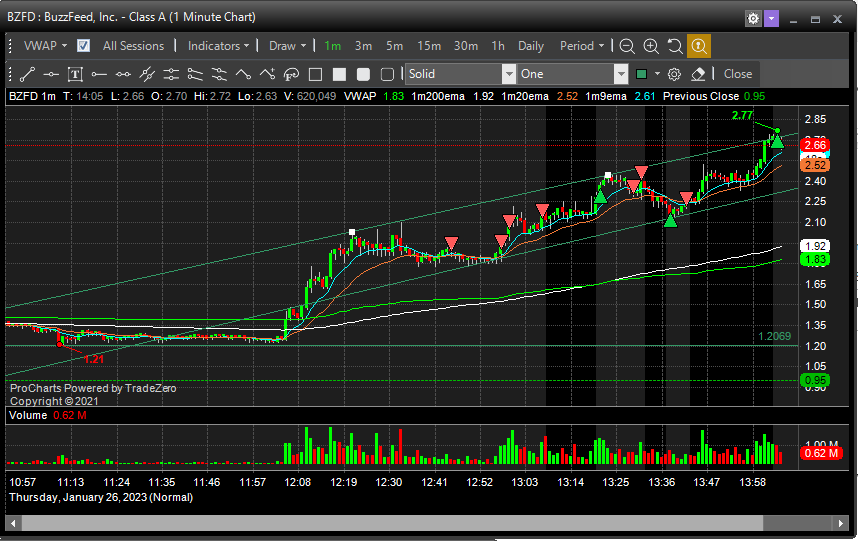Image resolution: width=858 pixels, height=541 pixels.
Task: Click the Volume 0.62 M label
Action: [x=48, y=415]
